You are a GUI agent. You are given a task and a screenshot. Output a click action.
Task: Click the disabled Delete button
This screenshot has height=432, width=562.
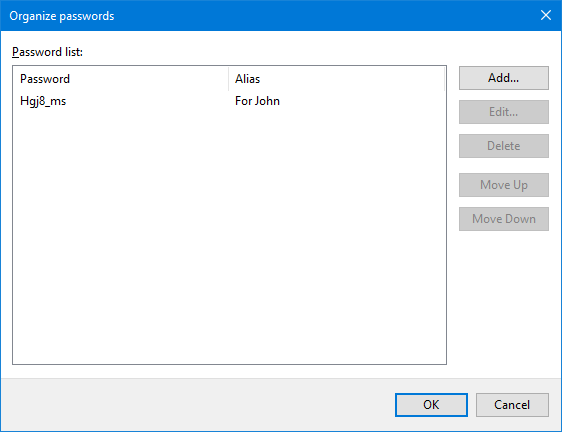click(504, 146)
